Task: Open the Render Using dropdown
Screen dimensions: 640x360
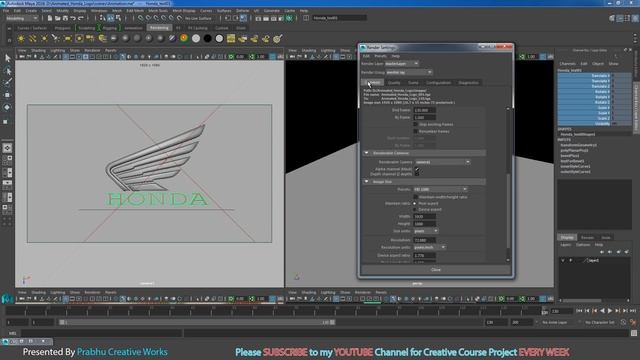Action: click(409, 72)
